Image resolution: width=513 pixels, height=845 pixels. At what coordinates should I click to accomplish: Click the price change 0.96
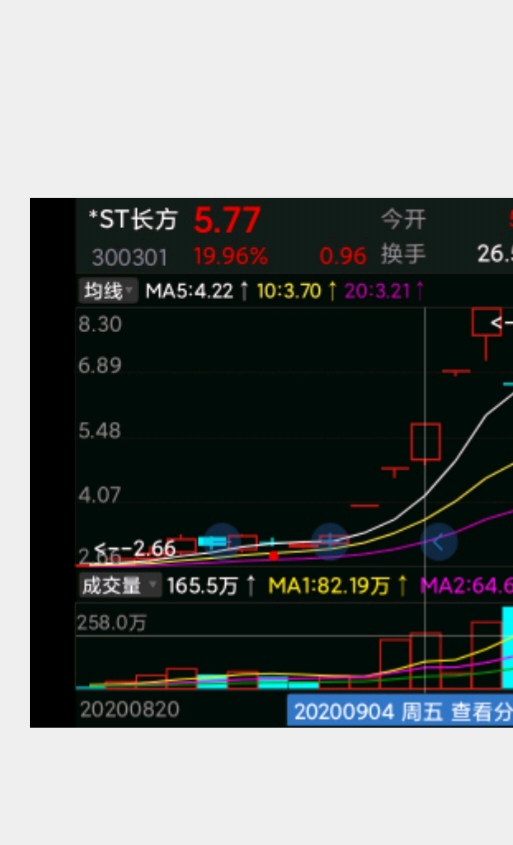pos(343,257)
